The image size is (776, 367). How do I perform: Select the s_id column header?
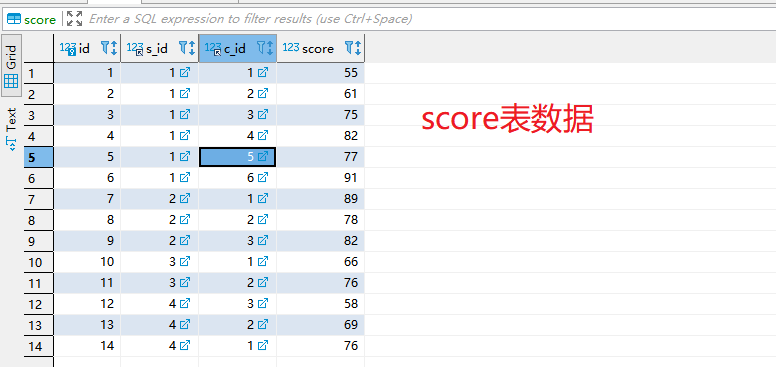coord(159,48)
